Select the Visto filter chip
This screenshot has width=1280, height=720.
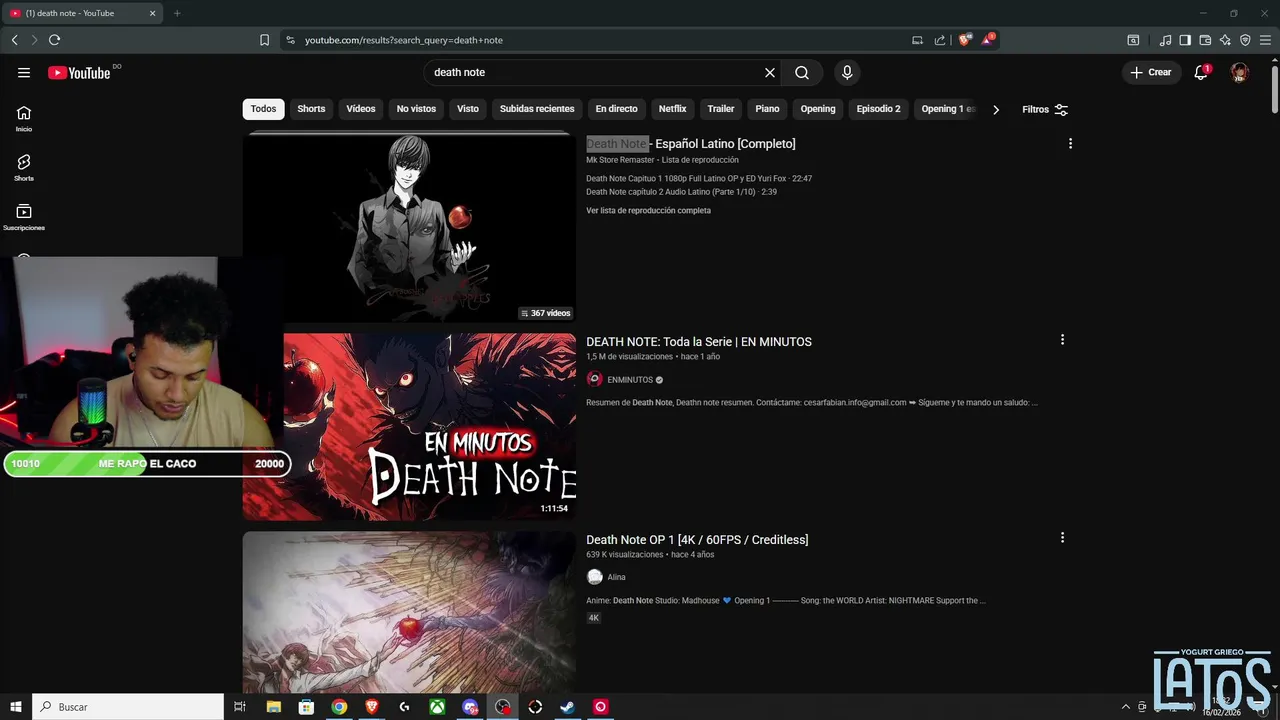click(468, 109)
